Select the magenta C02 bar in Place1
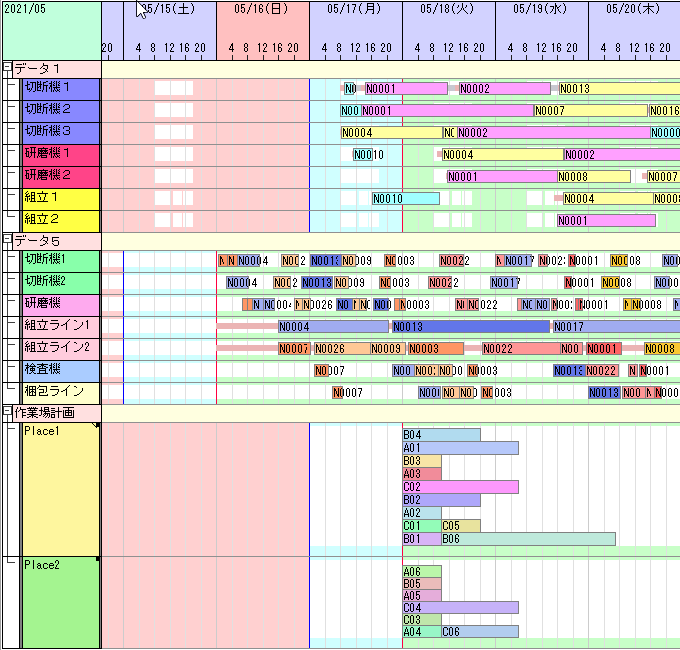The width and height of the screenshot is (680, 650). 460,487
